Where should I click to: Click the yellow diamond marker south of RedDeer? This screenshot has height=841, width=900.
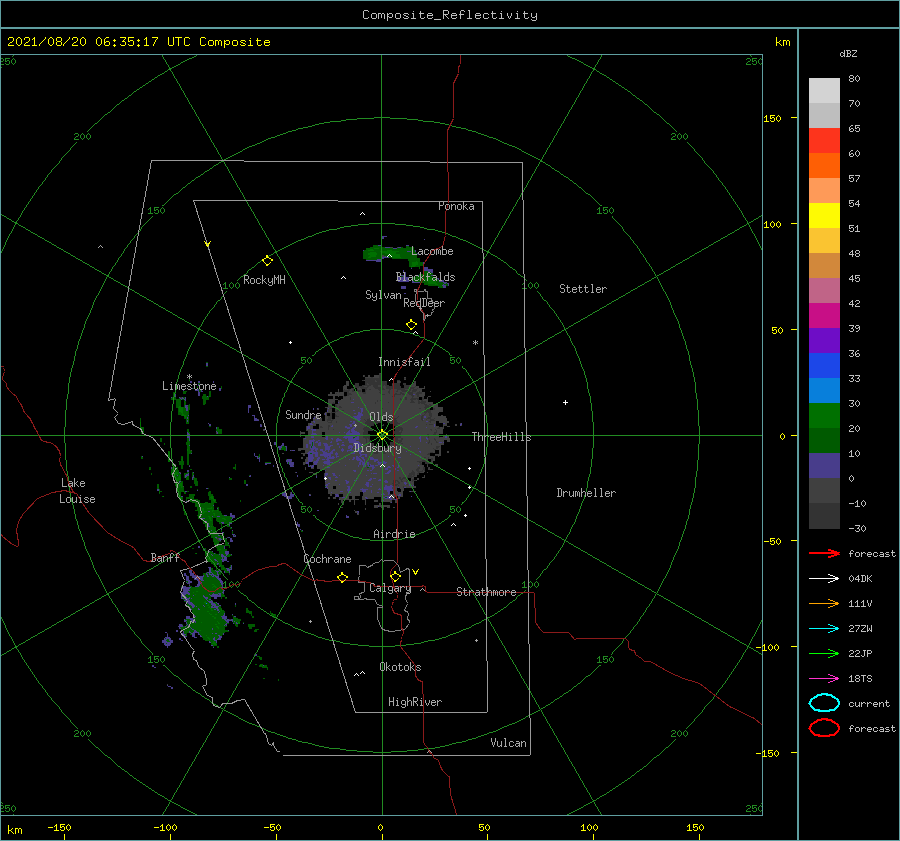[411, 325]
